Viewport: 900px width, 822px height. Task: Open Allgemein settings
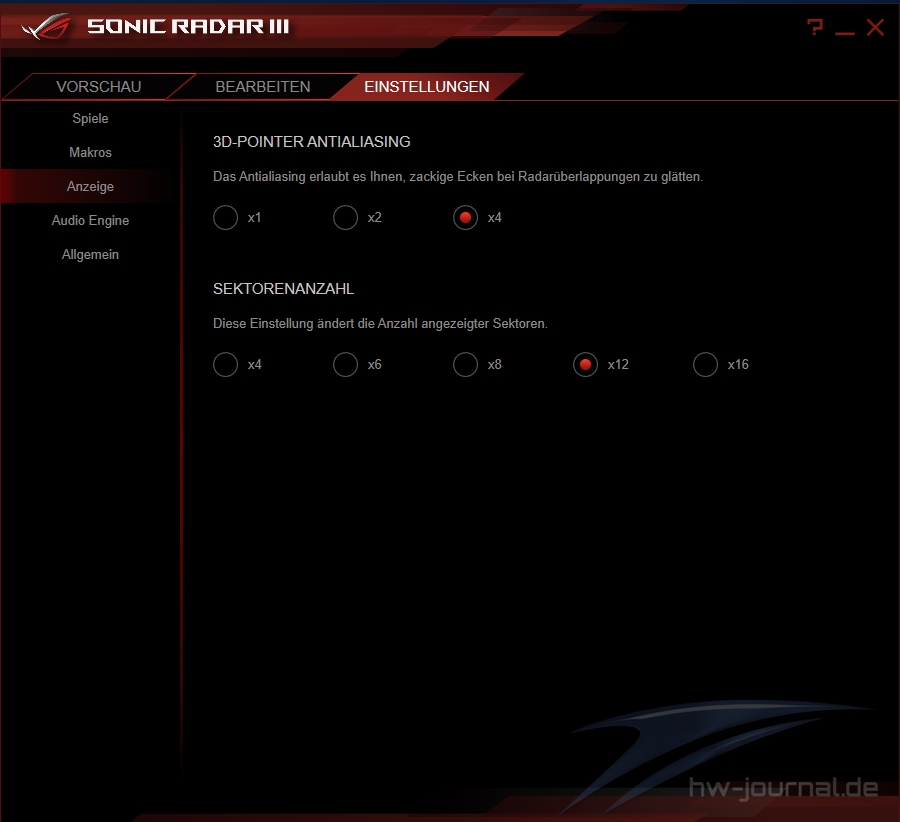pos(90,254)
